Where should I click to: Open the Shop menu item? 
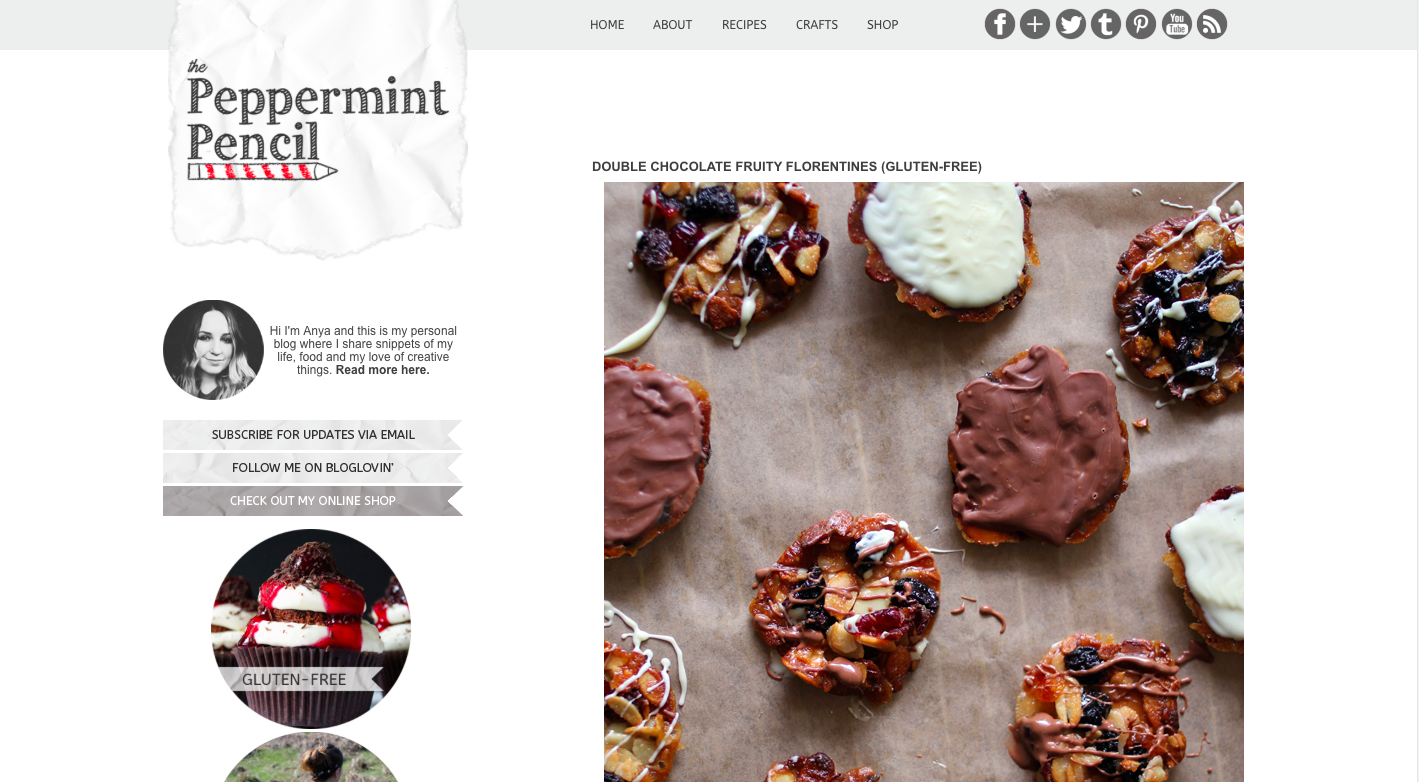(883, 25)
